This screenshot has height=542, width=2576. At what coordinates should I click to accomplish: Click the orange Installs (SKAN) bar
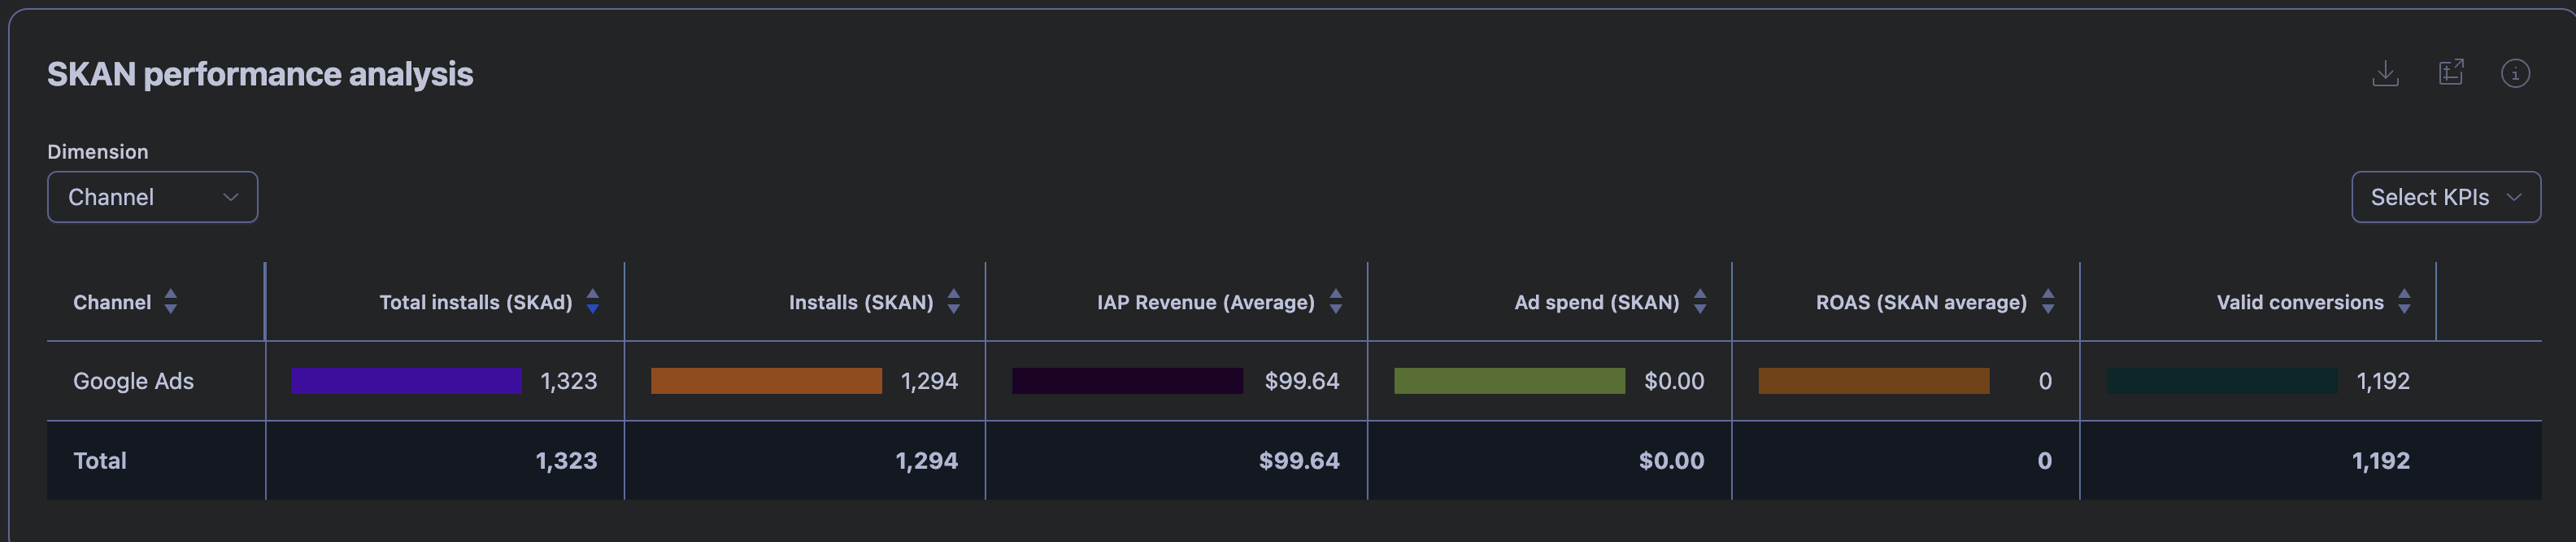click(x=766, y=381)
